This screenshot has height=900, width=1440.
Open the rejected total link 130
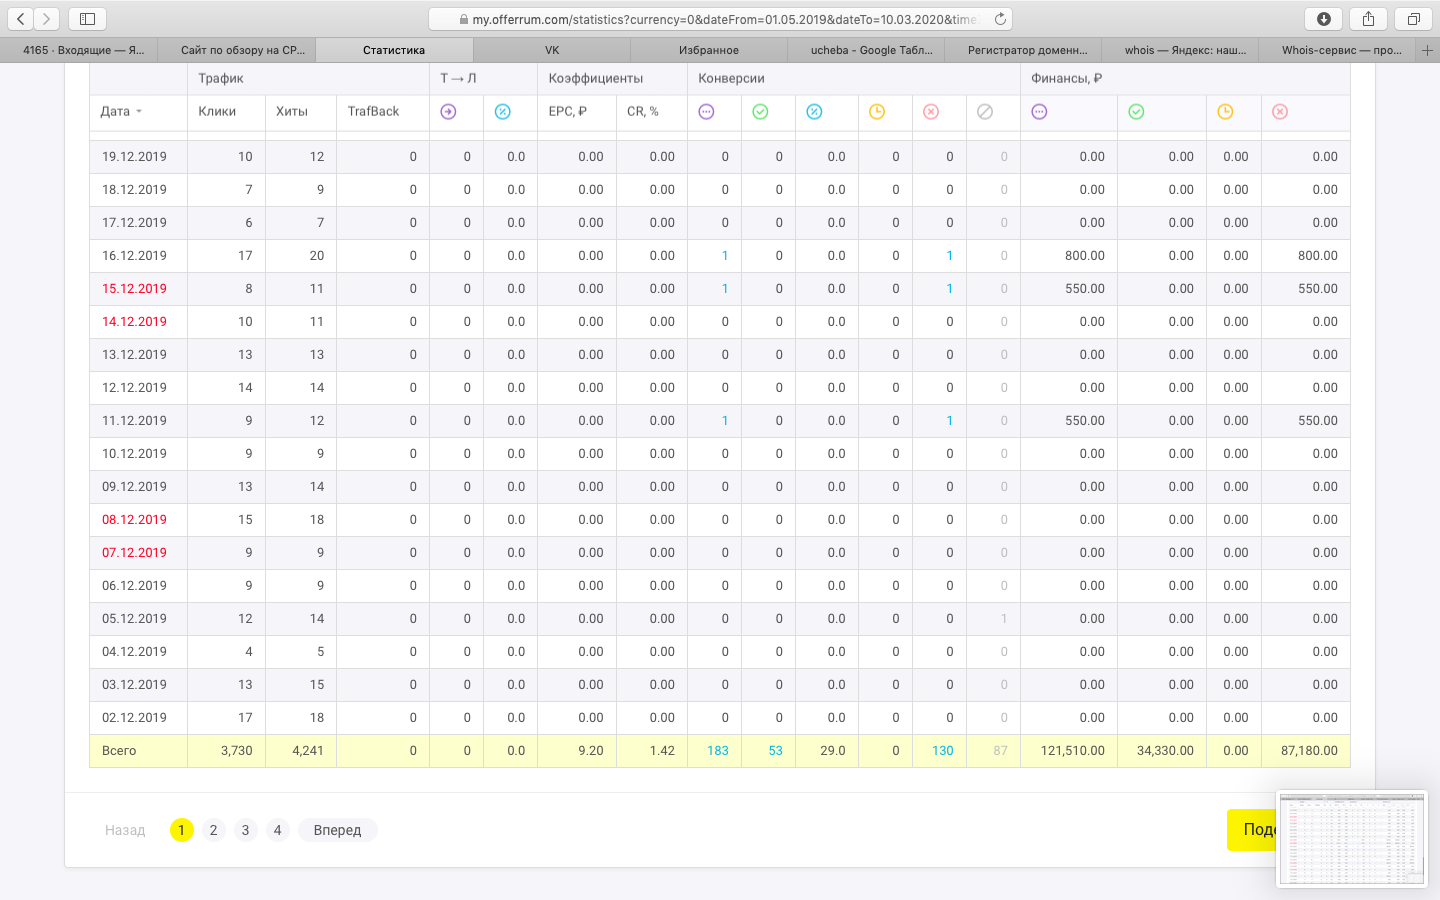click(943, 751)
